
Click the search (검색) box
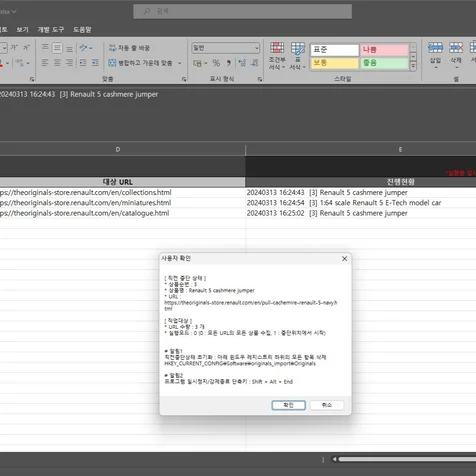242,11
